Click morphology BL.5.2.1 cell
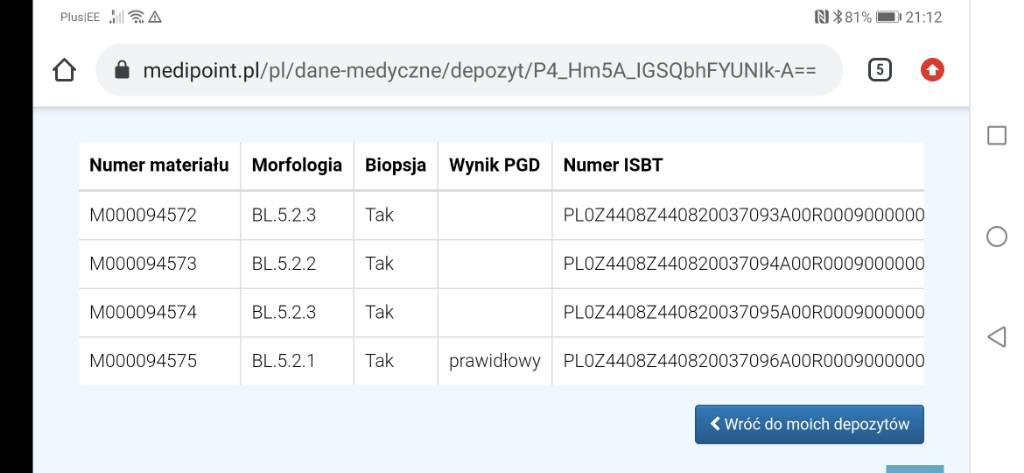 [x=284, y=361]
